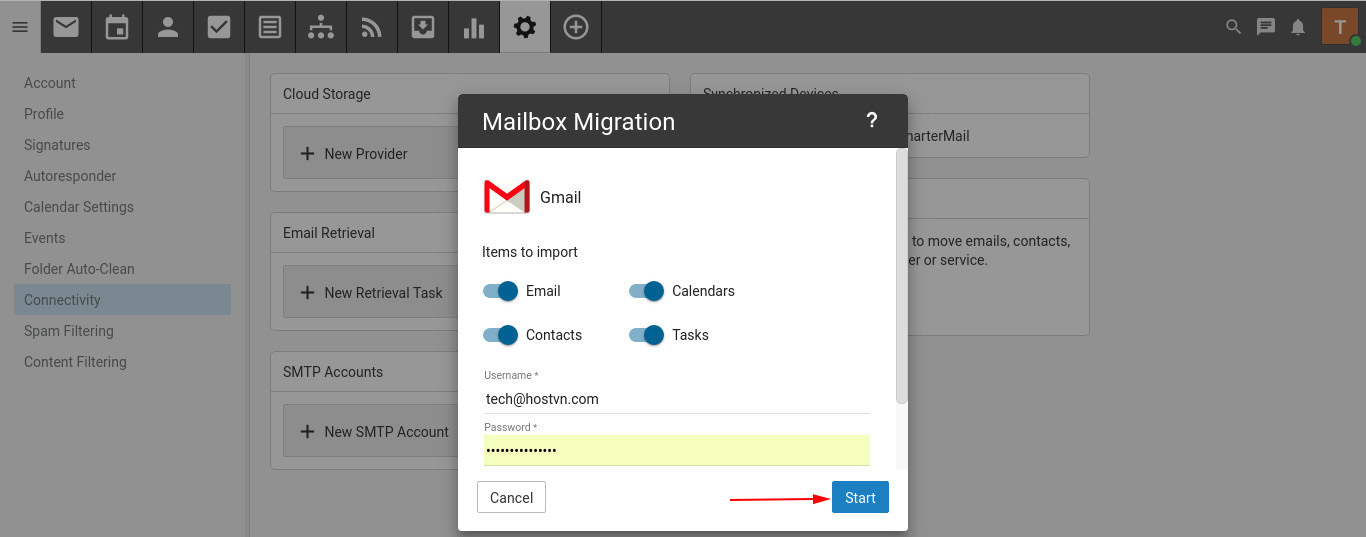Viewport: 1366px width, 537px height.
Task: Disable the Calendars import switch
Action: coord(646,291)
